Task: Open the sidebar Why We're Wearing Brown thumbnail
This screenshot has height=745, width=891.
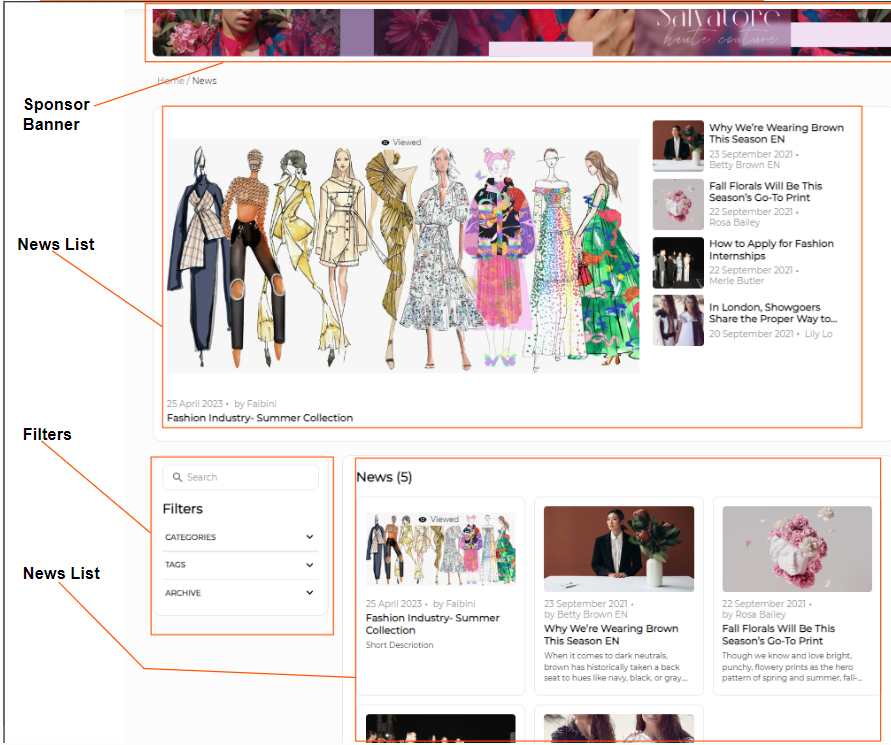Action: tap(678, 147)
